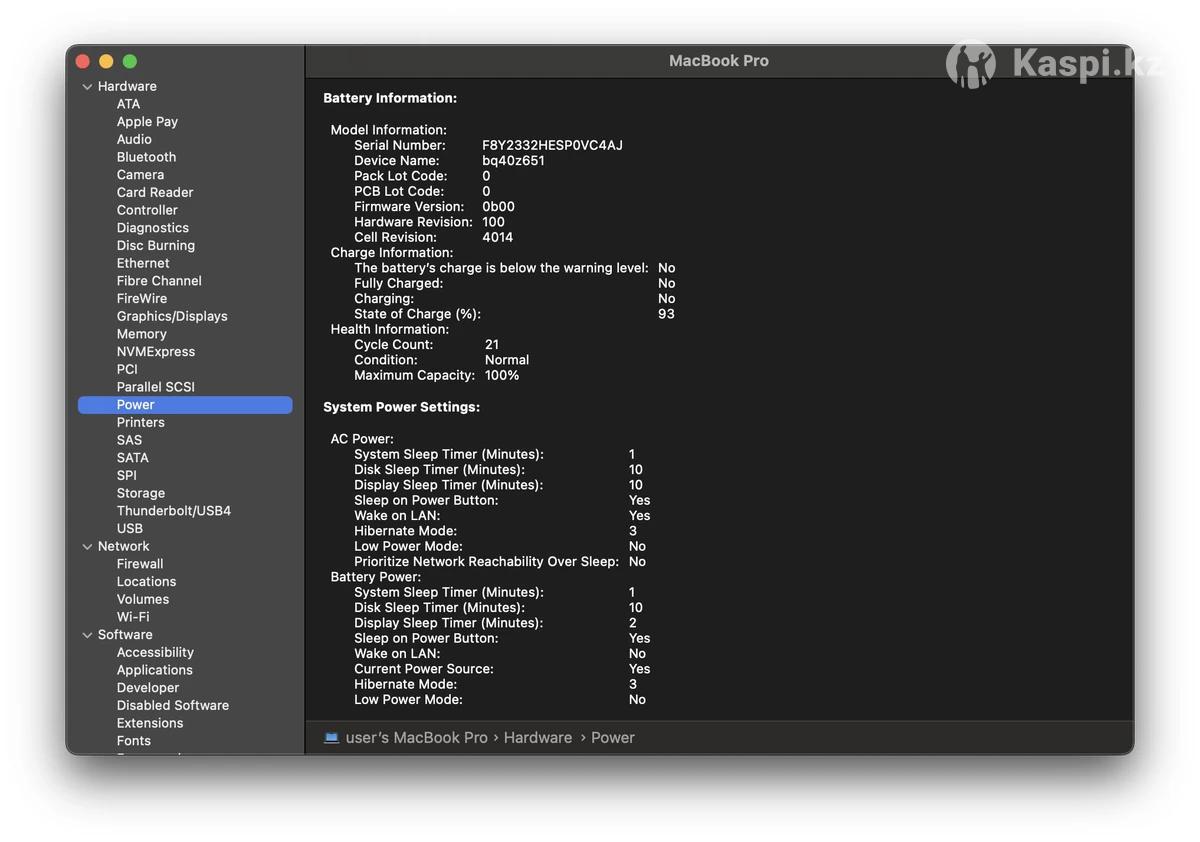Screen dimensions: 1200x842
Task: Open Thunderbolt/USB4 details
Action: [173, 511]
